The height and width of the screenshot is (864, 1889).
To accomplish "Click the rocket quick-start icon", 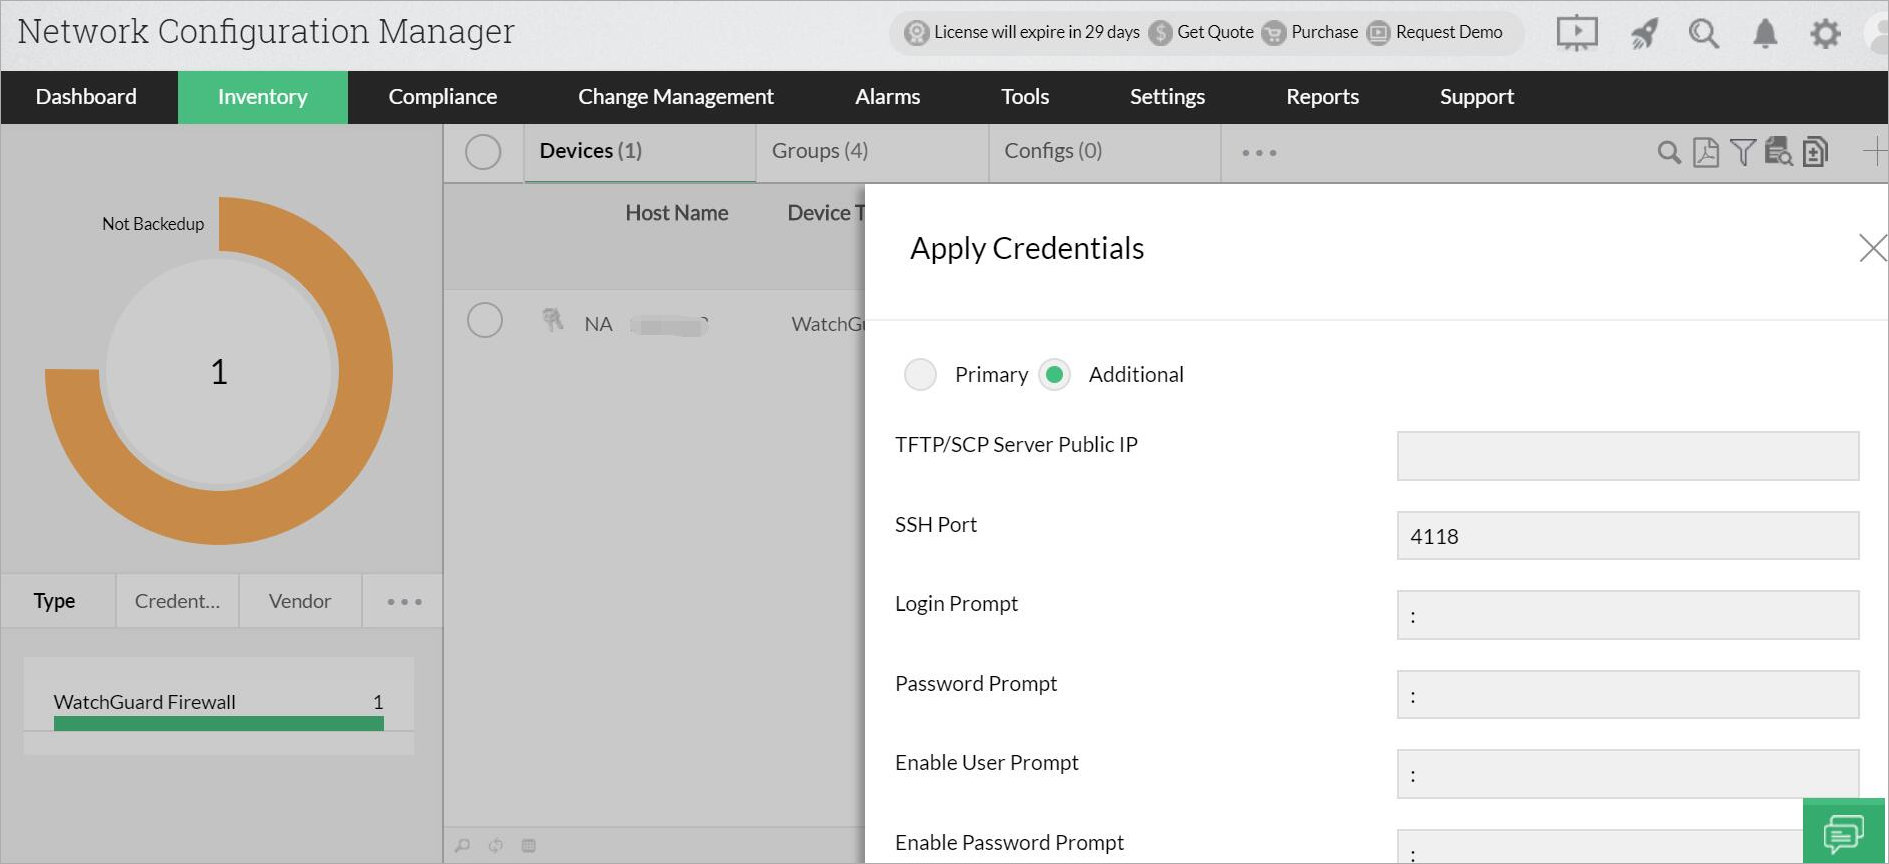I will point(1644,33).
